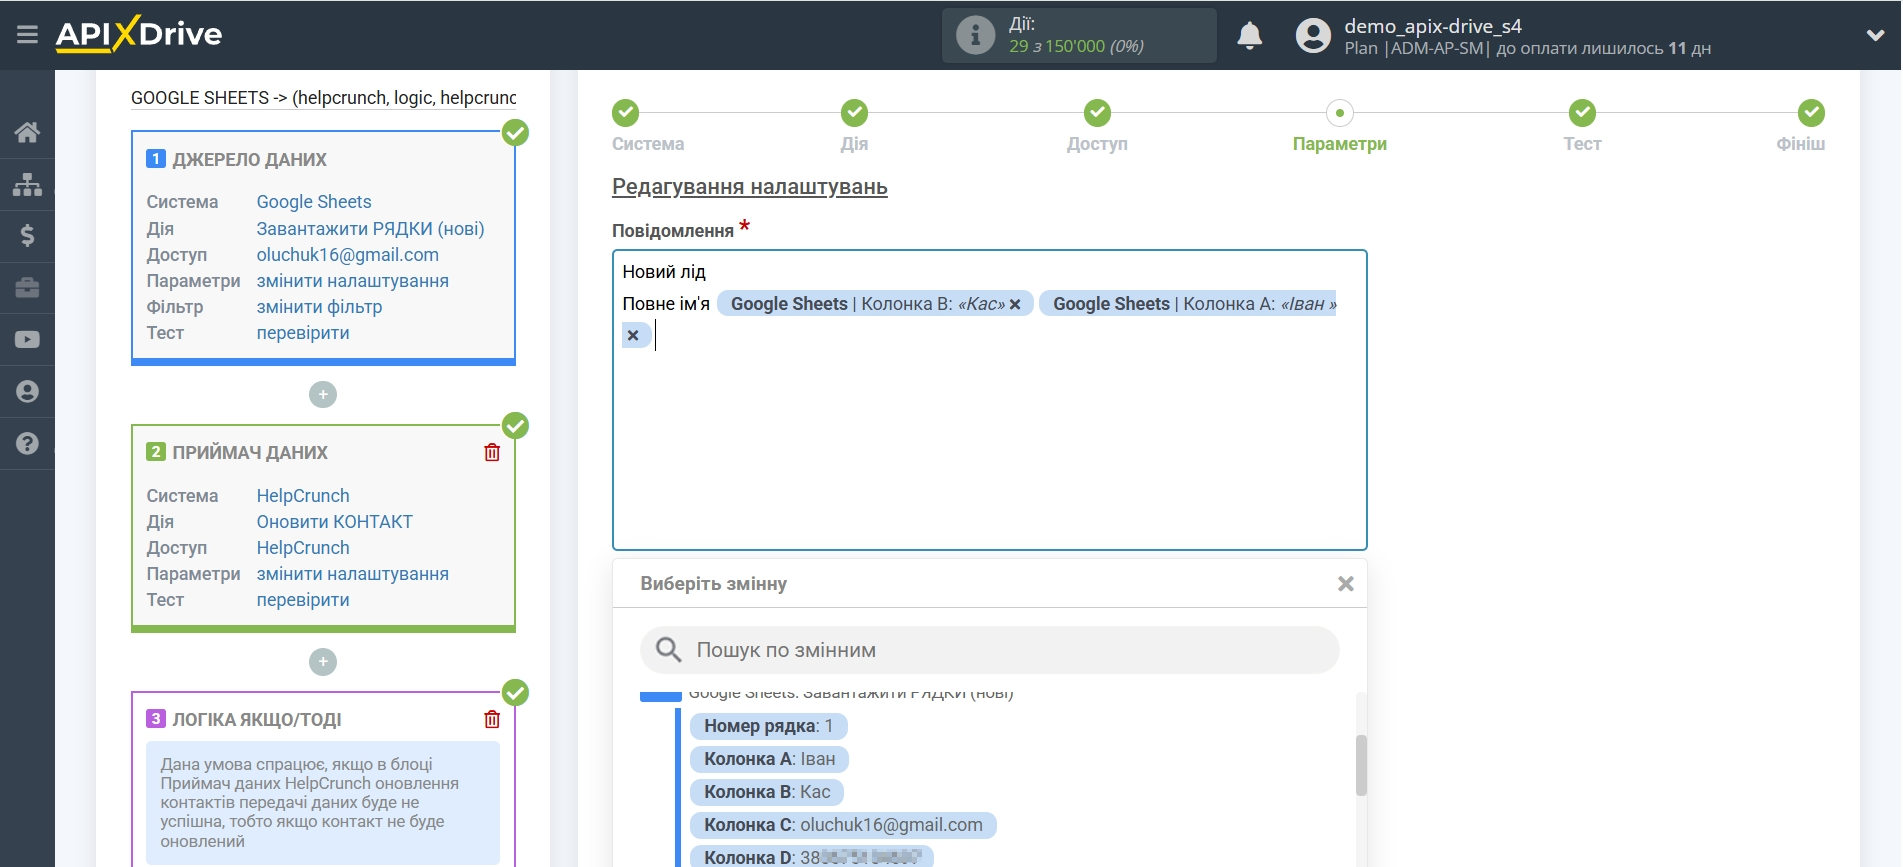Add block after data source
1903x867 pixels.
coord(323,395)
